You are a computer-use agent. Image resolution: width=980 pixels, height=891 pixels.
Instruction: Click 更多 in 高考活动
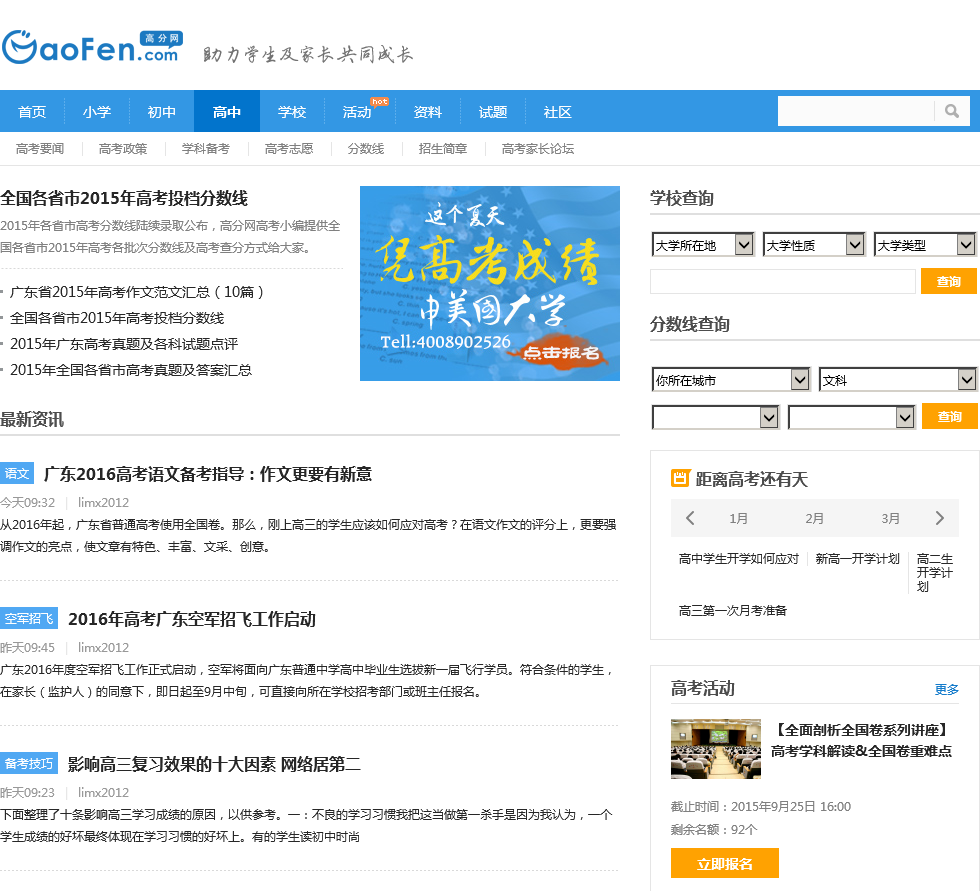click(x=946, y=689)
